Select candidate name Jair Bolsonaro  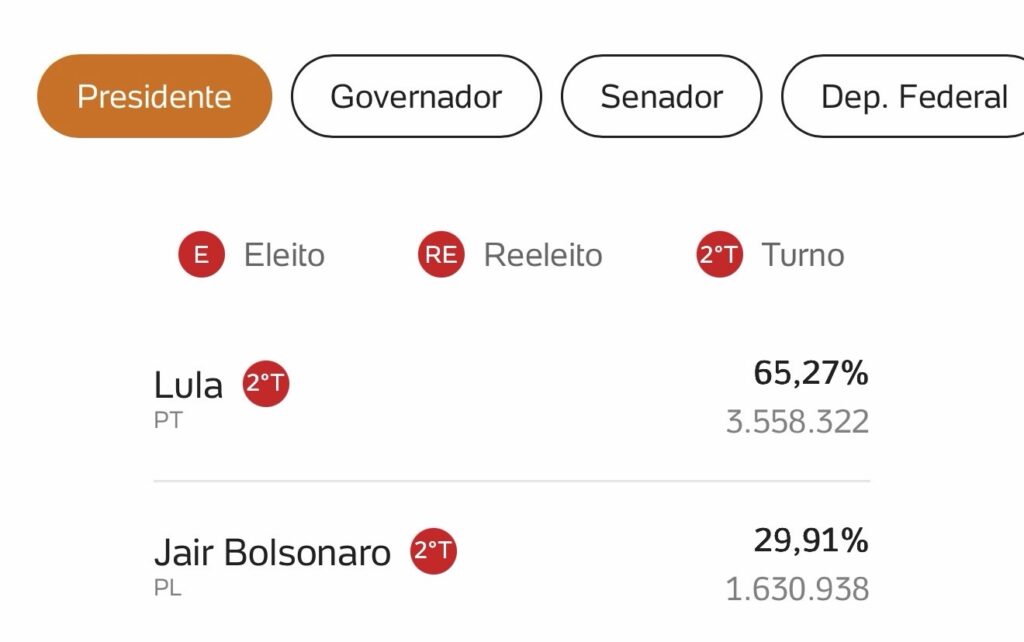[272, 552]
